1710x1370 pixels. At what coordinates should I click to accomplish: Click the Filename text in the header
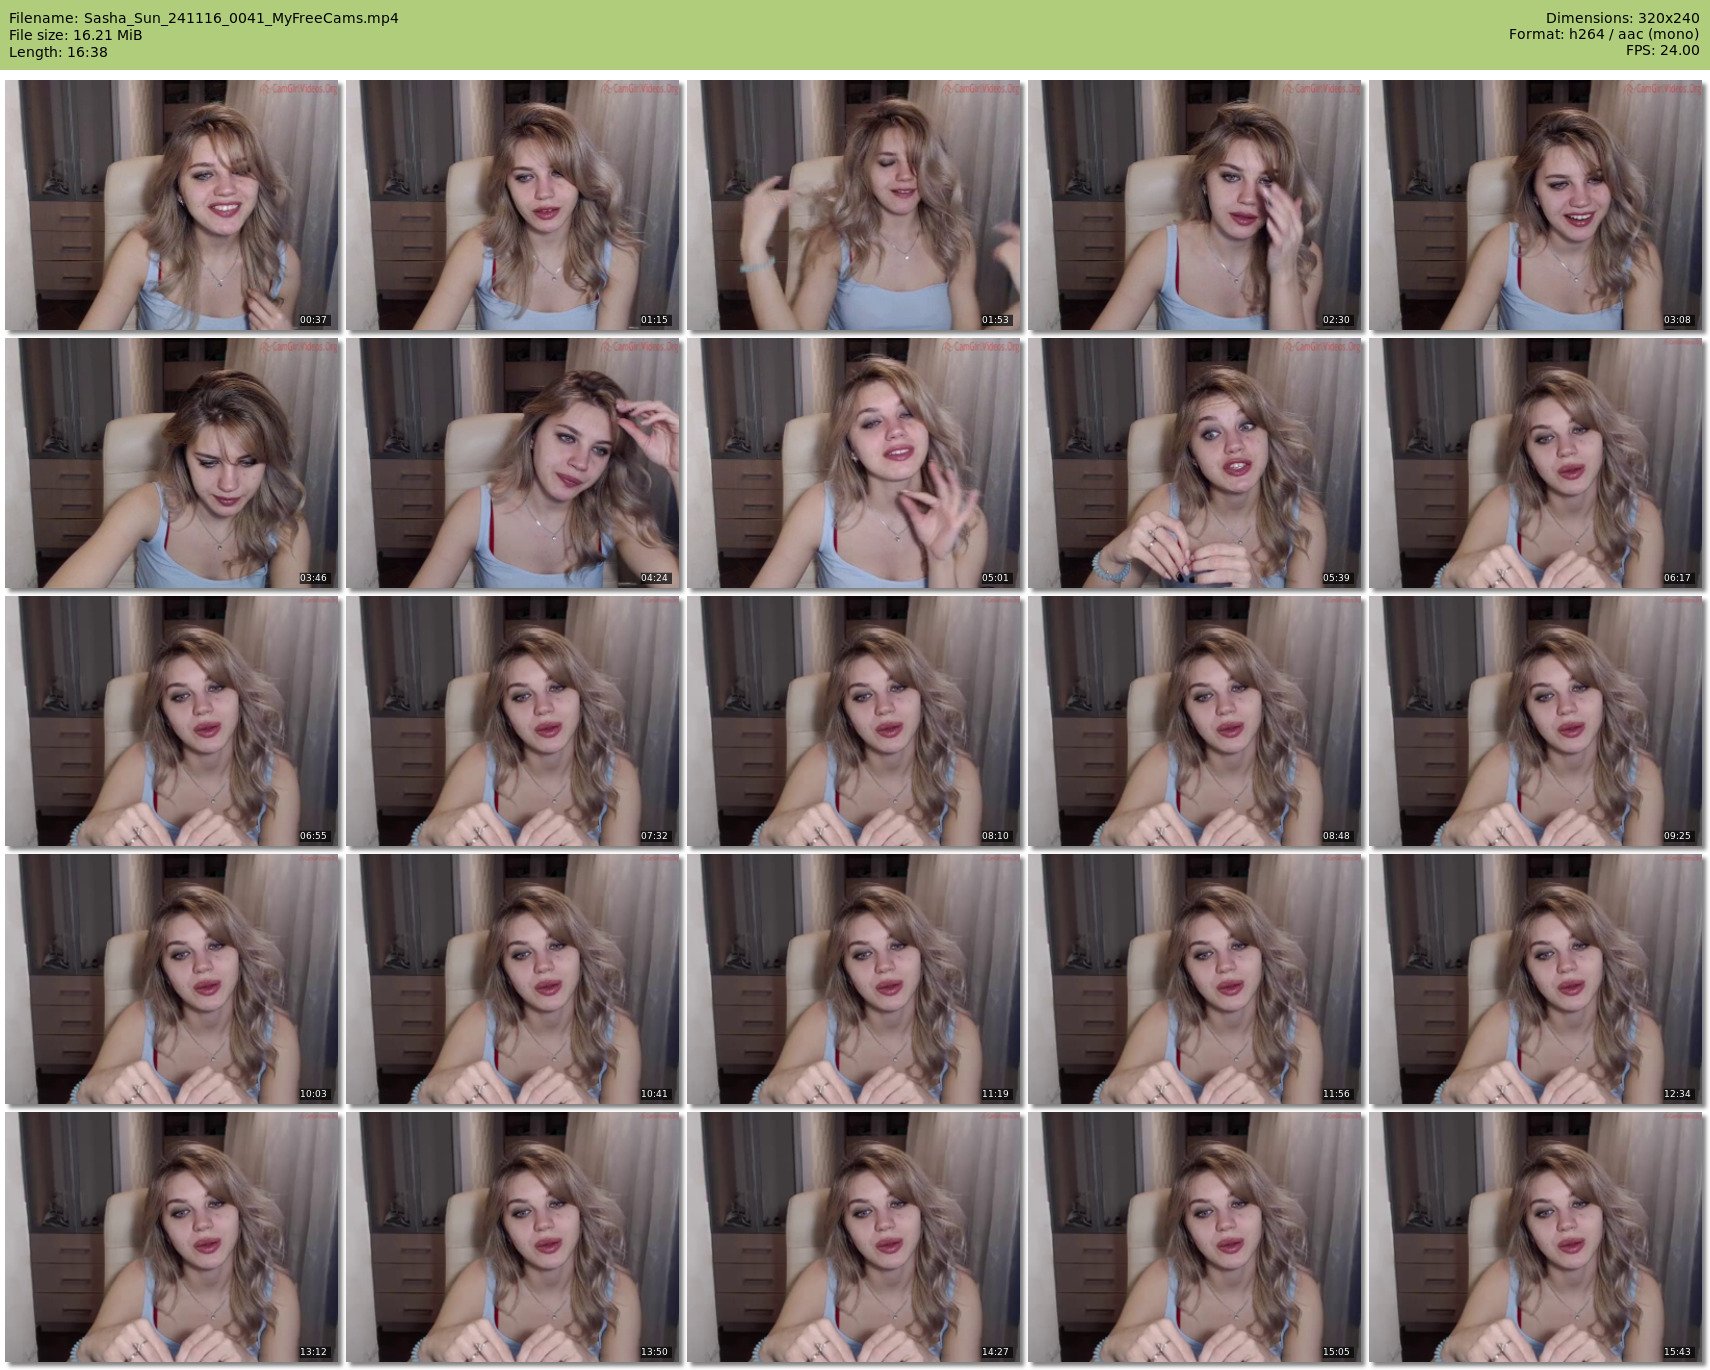(x=204, y=18)
